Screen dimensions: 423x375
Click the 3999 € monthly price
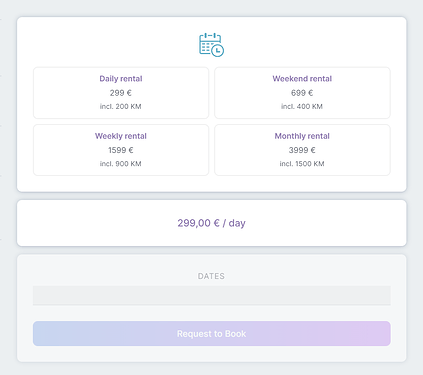point(302,150)
